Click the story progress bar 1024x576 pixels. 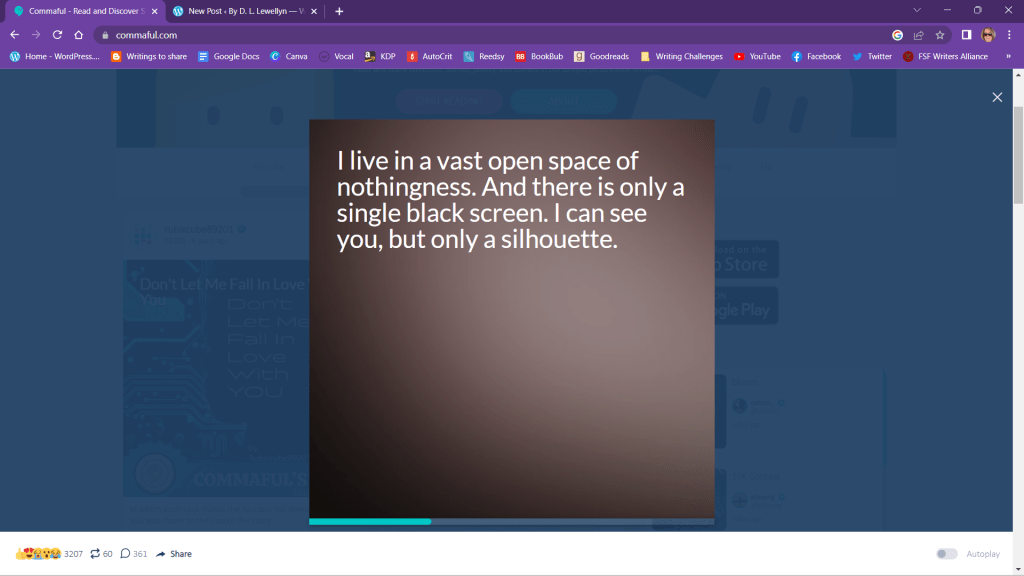click(511, 521)
